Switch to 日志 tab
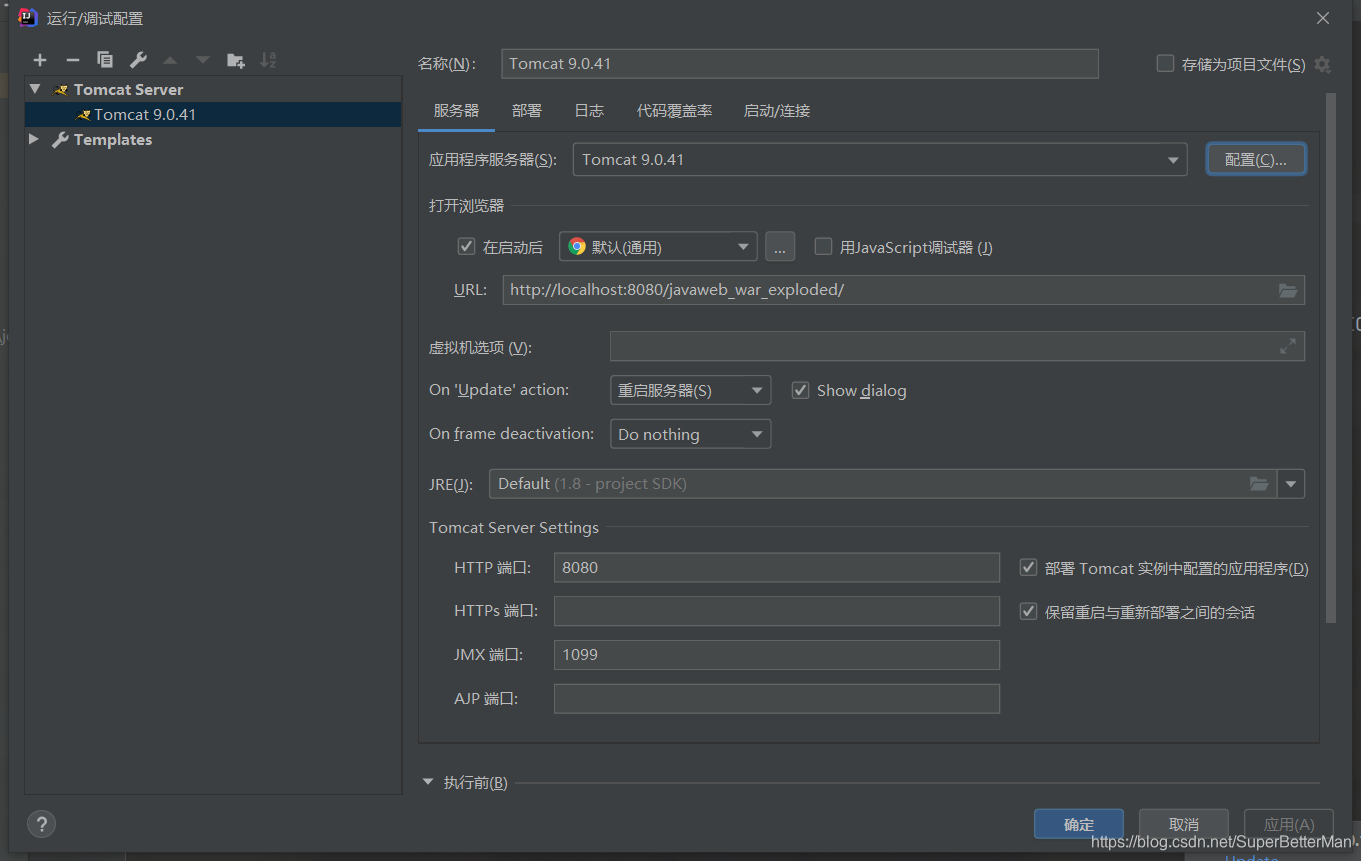 589,111
